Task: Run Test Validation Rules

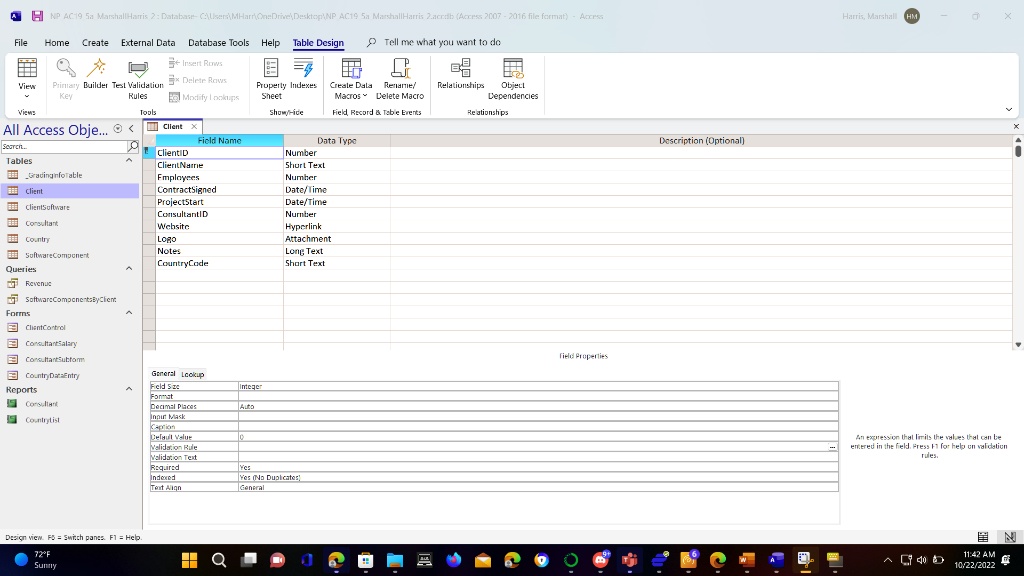Action: pos(137,77)
